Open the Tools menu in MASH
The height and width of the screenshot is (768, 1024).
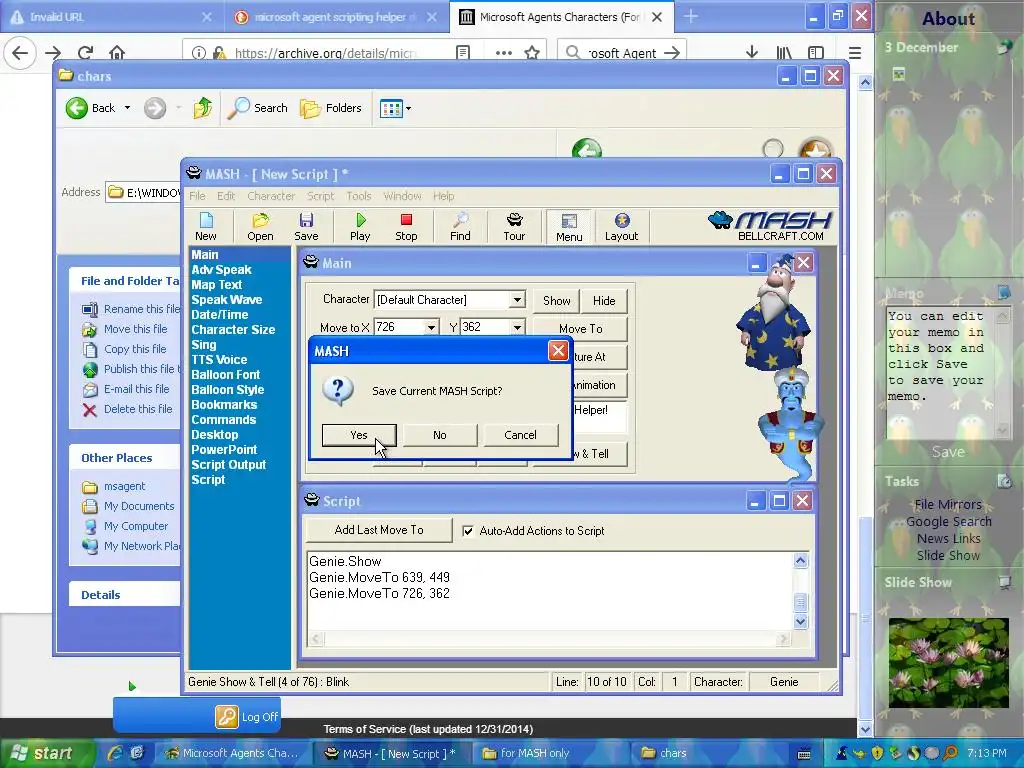point(359,196)
